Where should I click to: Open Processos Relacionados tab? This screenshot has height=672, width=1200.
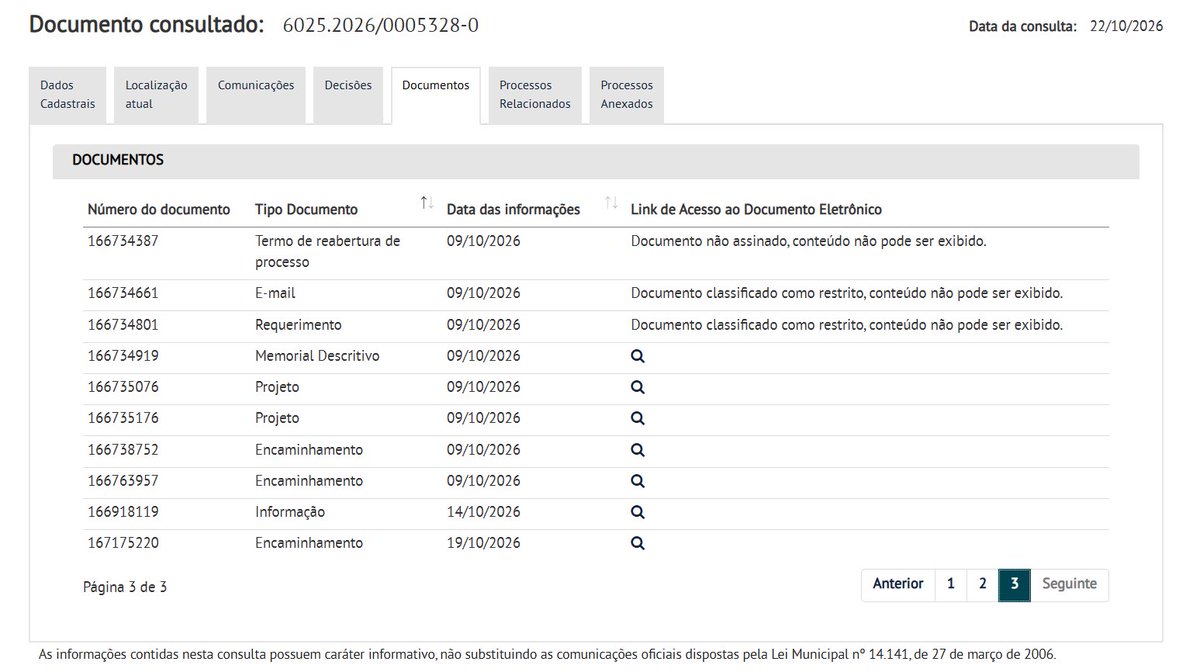coord(535,95)
